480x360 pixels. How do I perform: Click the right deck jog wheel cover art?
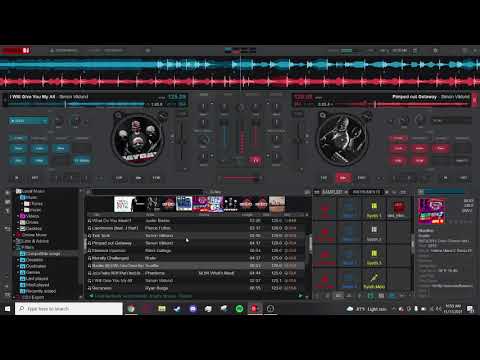tap(342, 139)
